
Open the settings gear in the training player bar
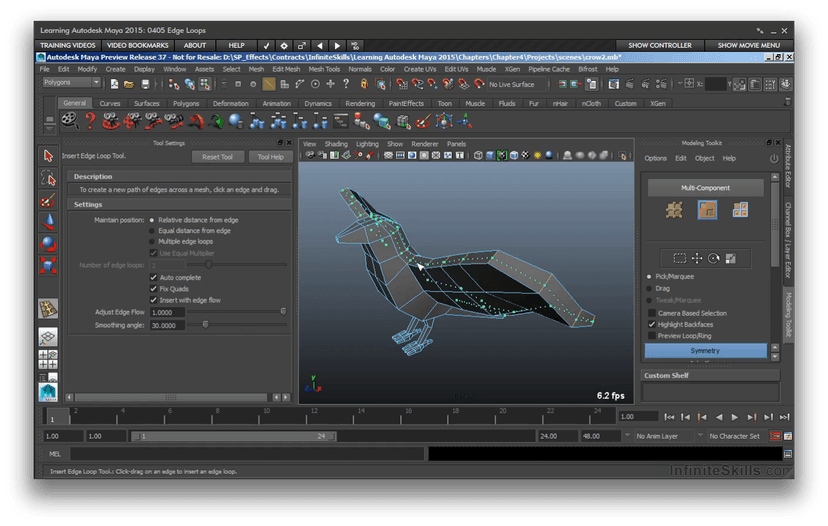[284, 45]
